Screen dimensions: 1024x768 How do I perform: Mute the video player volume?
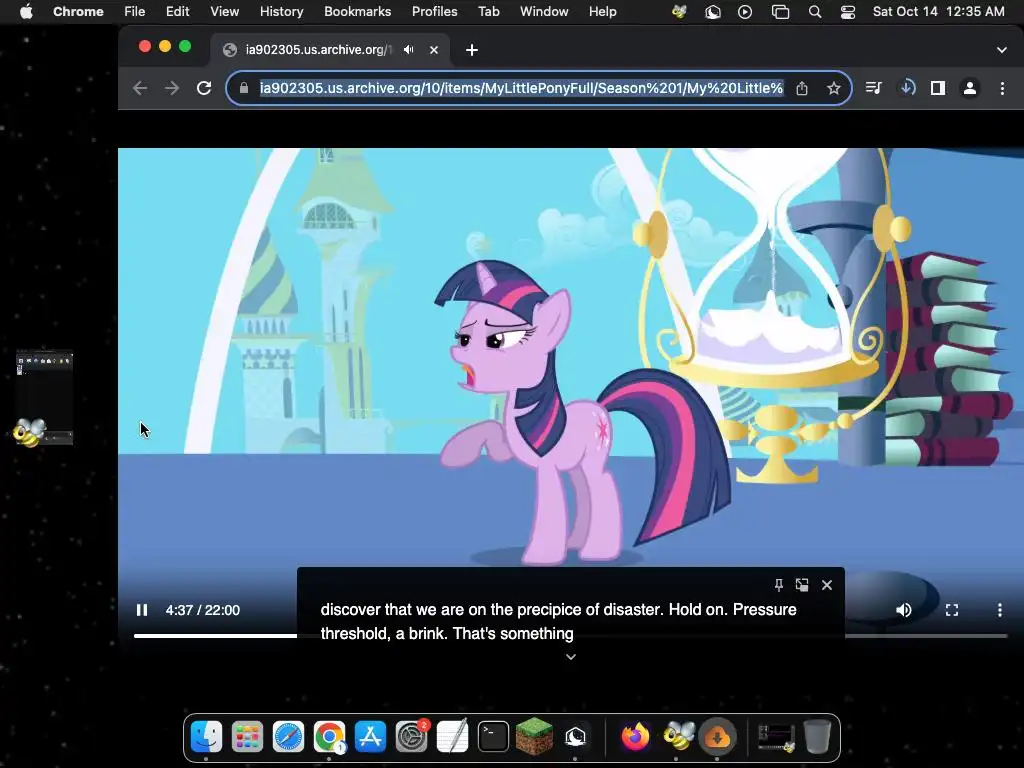coord(903,610)
